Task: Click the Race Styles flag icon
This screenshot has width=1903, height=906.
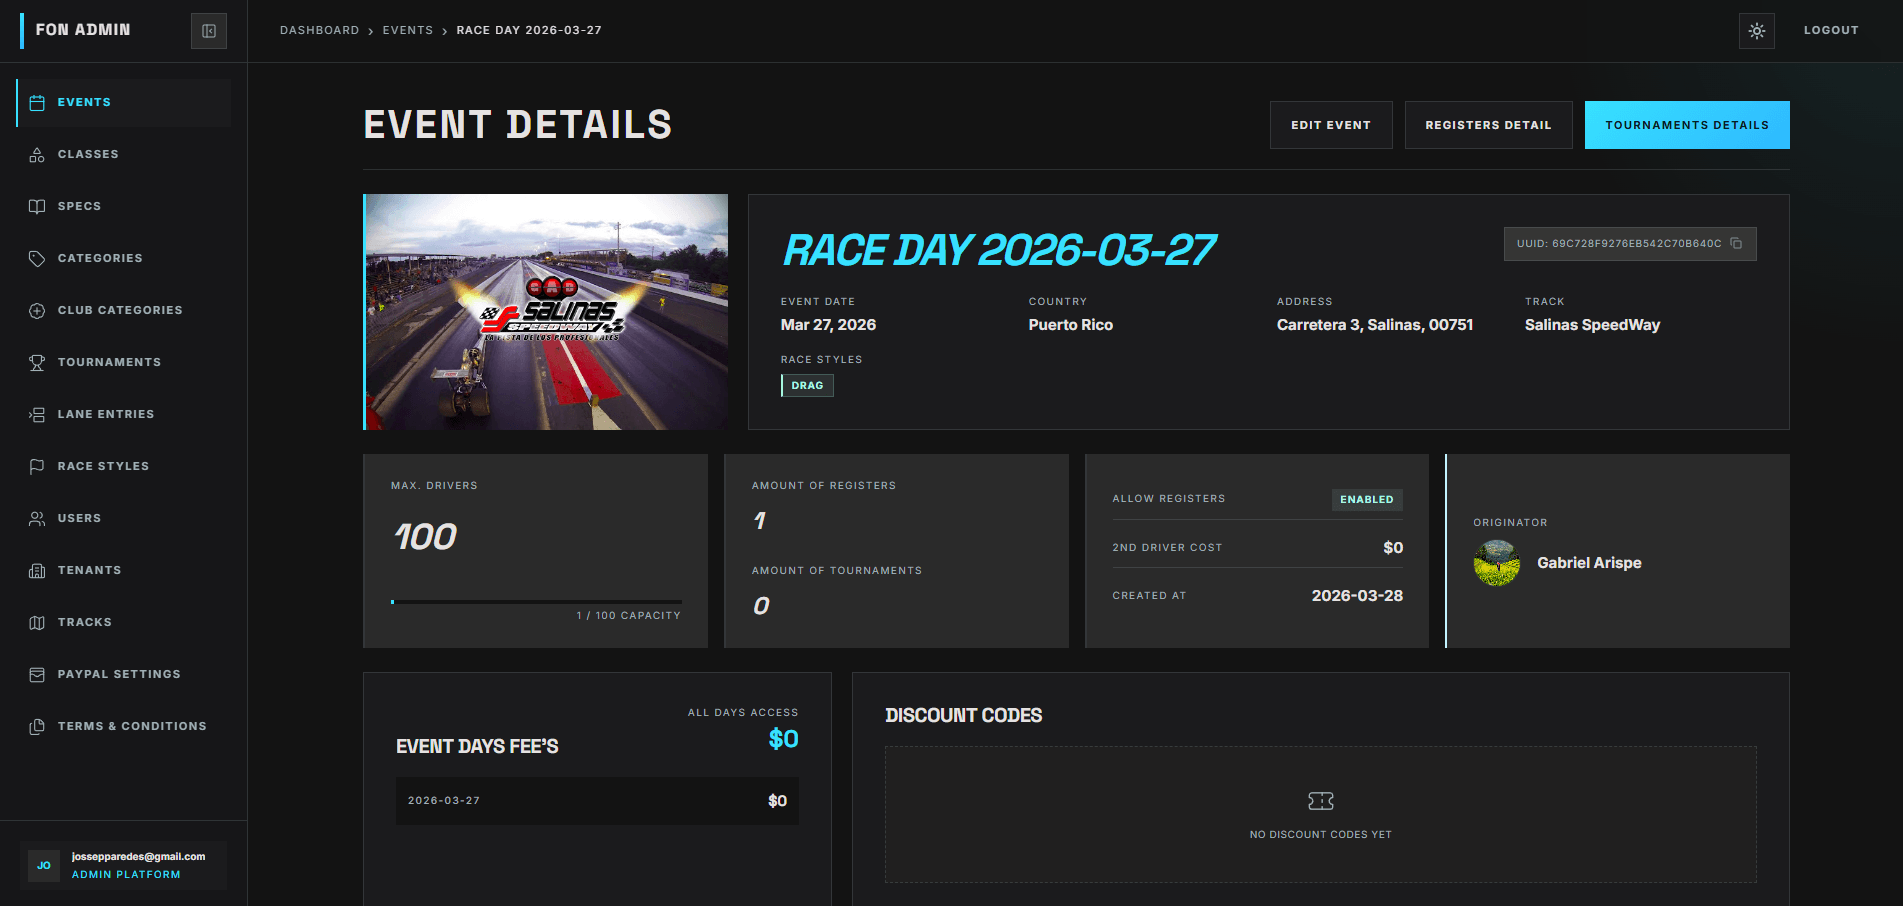Action: (37, 467)
